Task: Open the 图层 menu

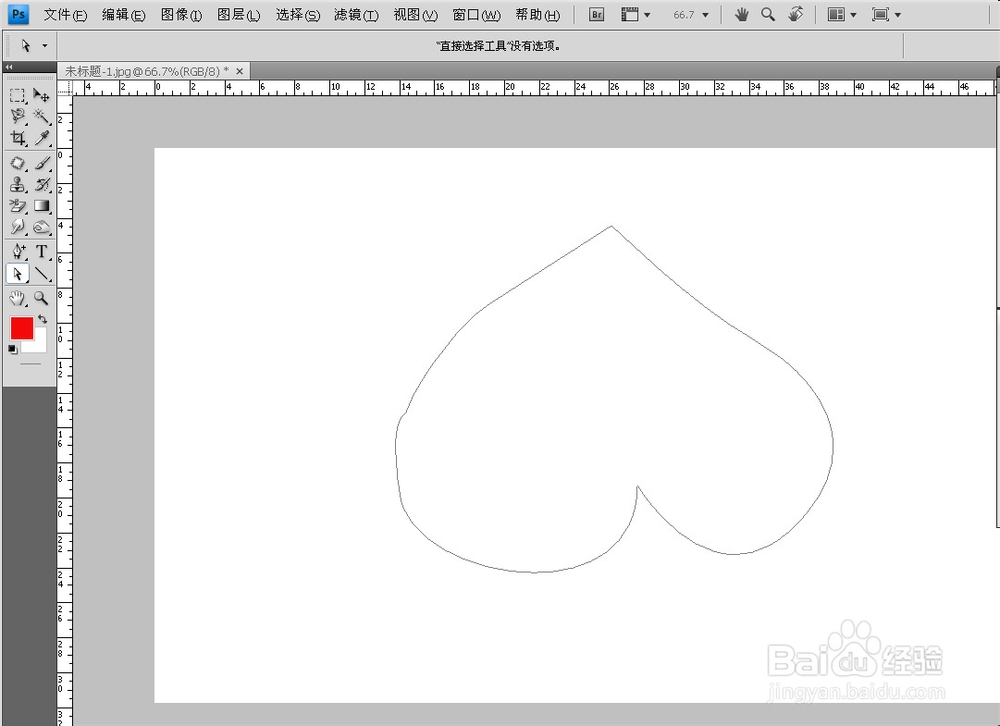Action: 238,14
